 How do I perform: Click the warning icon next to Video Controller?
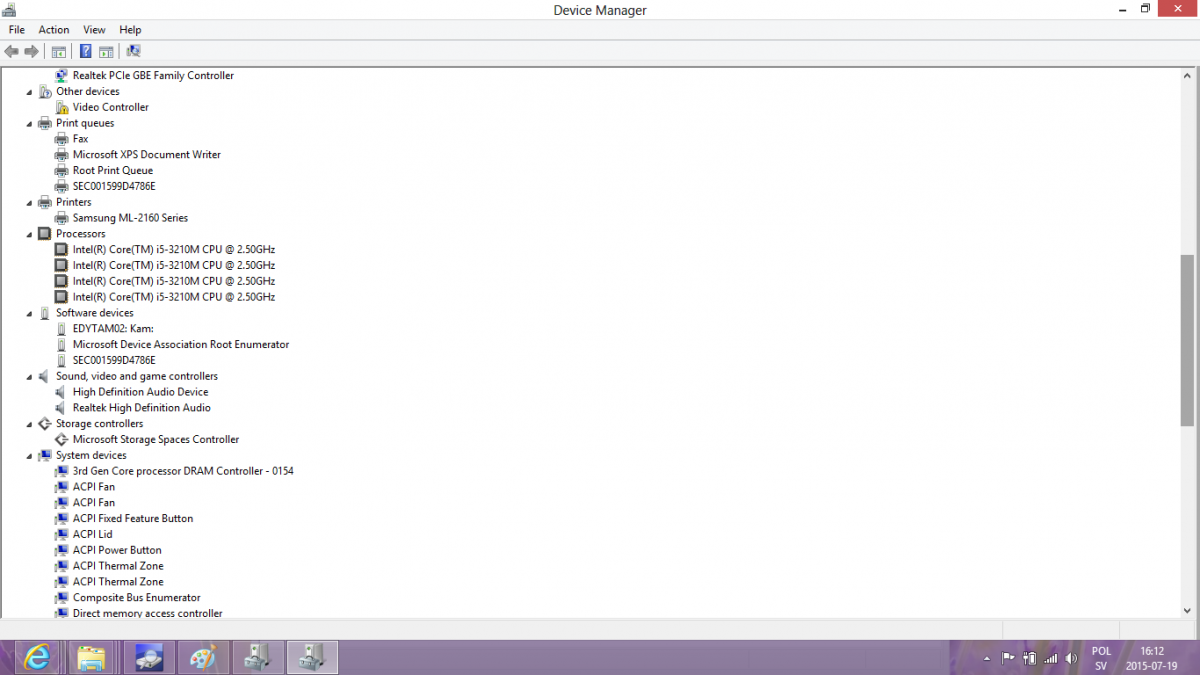click(x=62, y=107)
